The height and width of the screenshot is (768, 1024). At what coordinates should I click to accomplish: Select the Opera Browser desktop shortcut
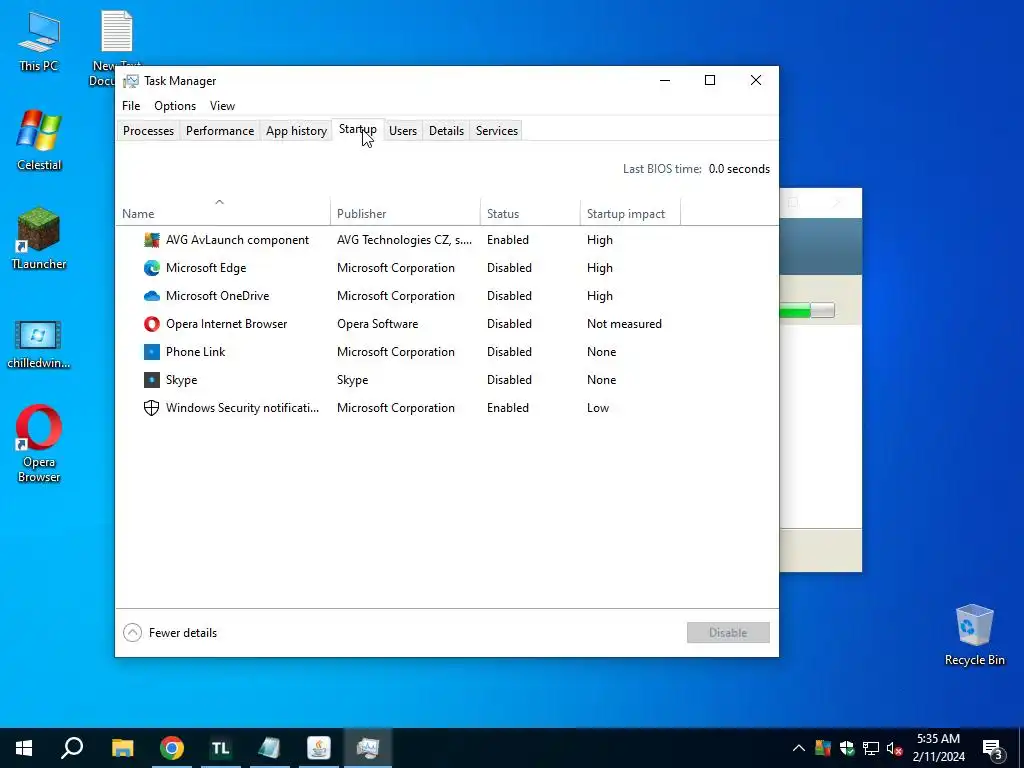click(39, 443)
